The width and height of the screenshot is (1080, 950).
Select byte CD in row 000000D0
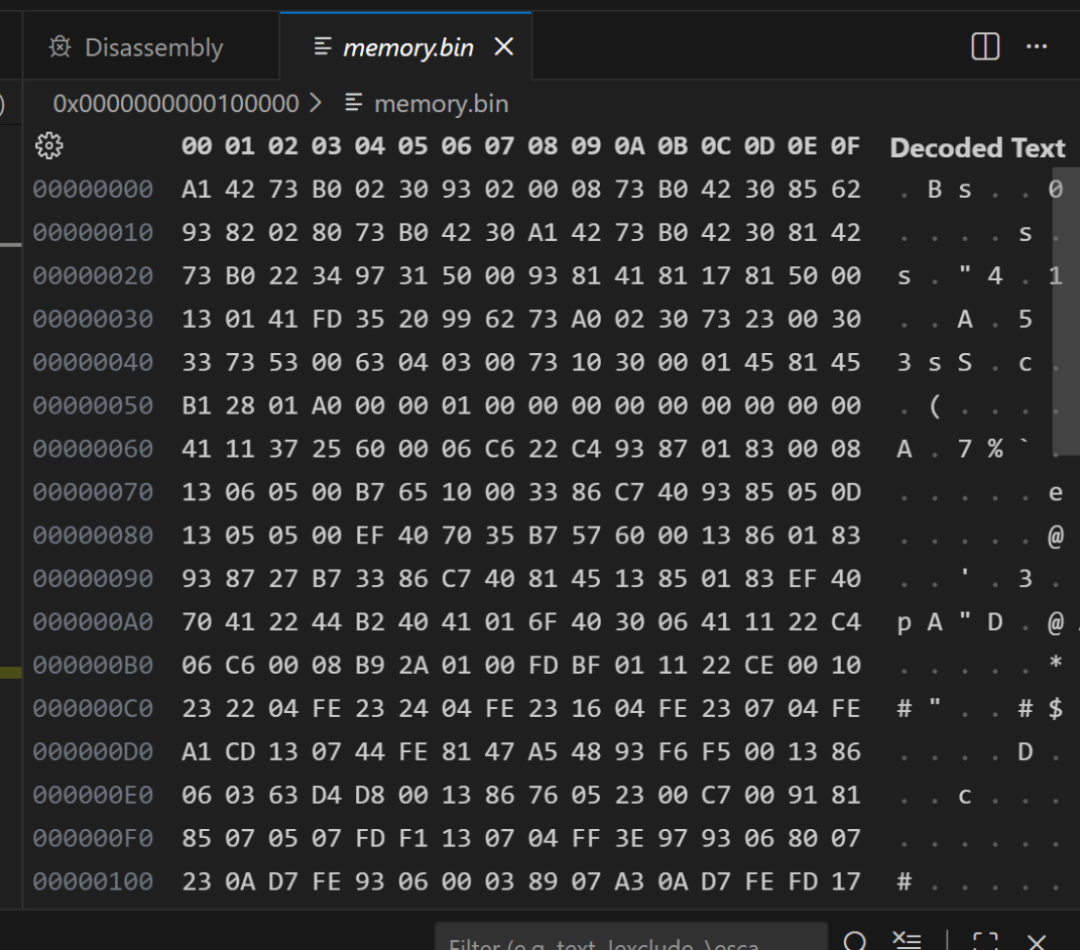pos(240,752)
